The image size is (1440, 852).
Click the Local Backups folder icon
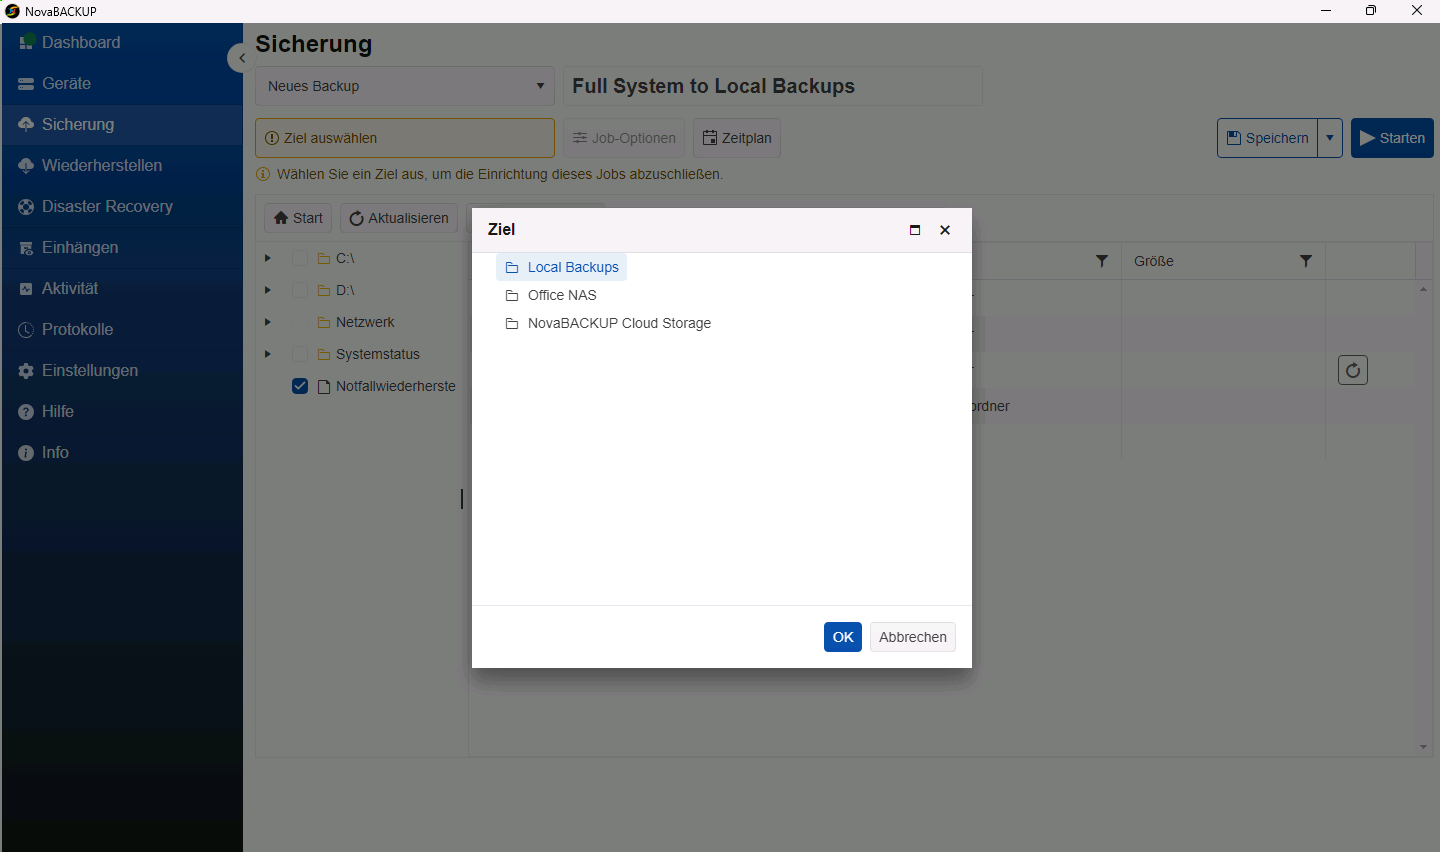pyautogui.click(x=512, y=268)
